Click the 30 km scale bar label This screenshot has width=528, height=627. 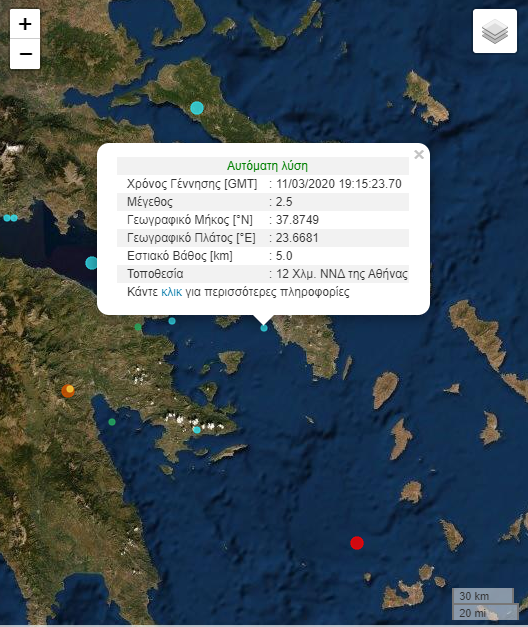click(x=474, y=596)
